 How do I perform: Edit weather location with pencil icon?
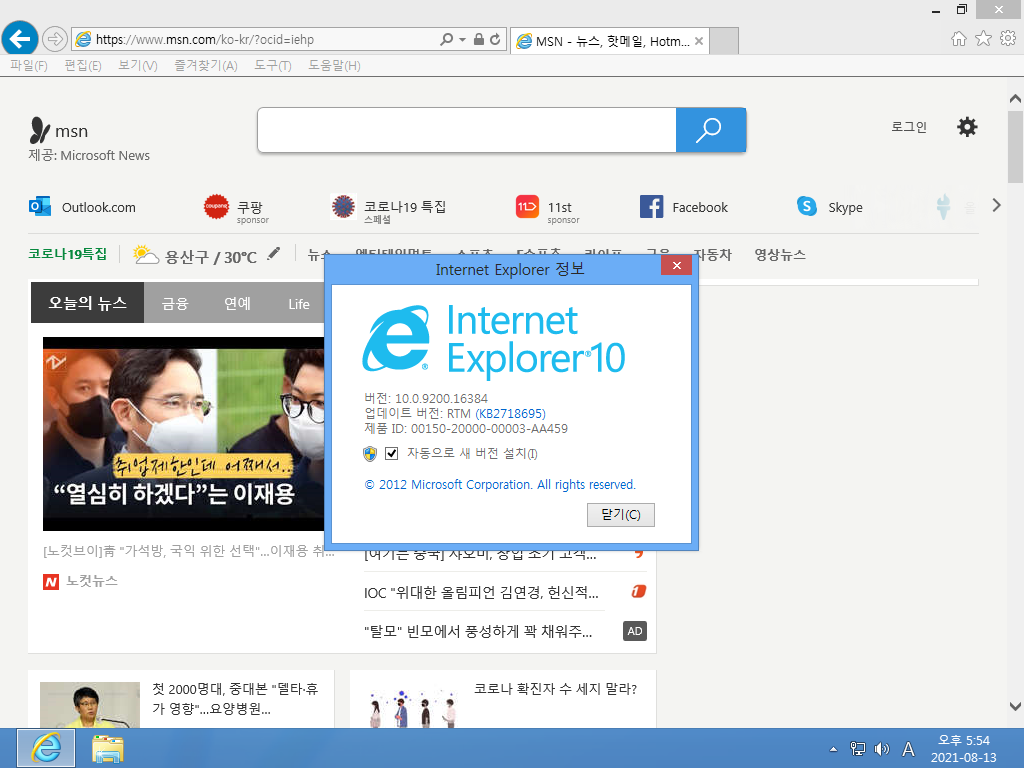(x=274, y=253)
